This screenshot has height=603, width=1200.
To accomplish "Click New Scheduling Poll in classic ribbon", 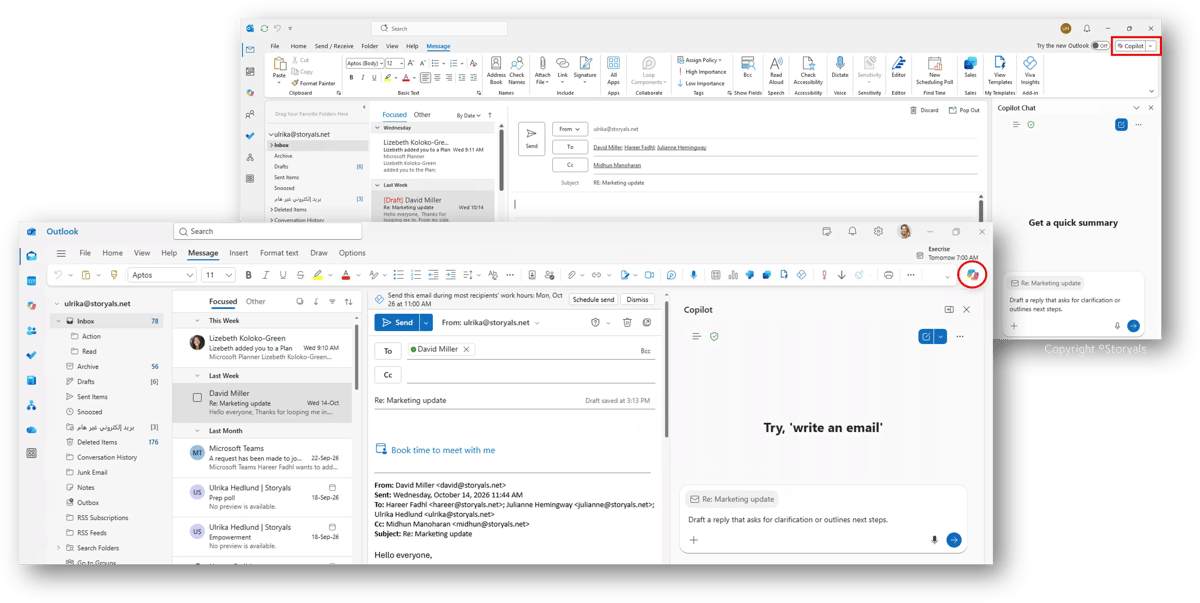I will 935,70.
